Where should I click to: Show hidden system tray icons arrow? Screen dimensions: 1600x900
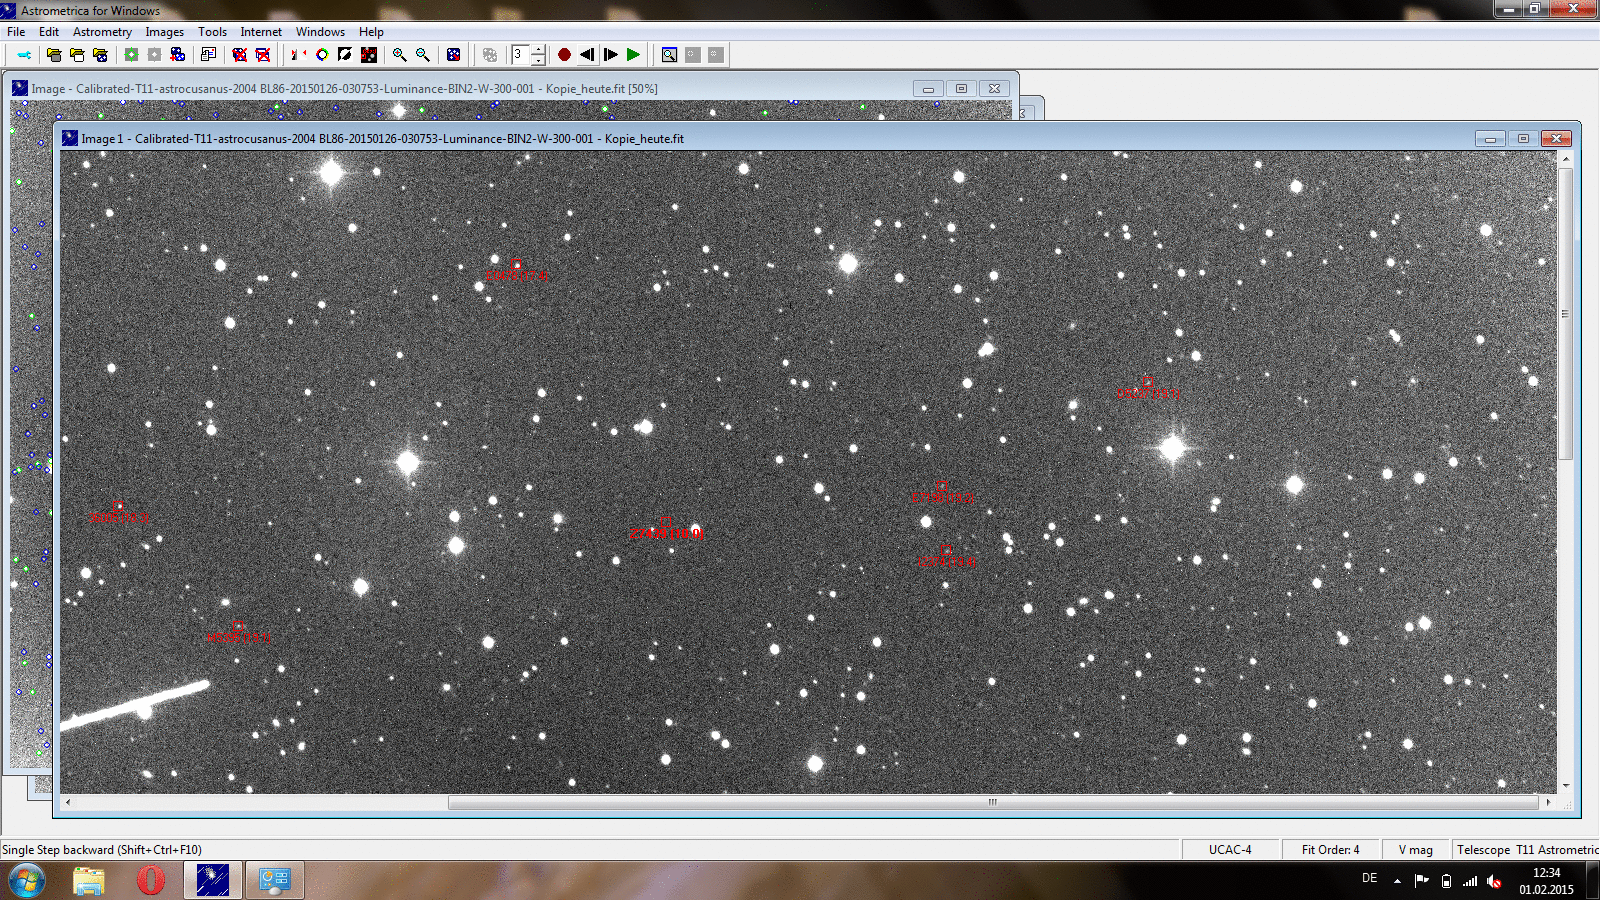1397,881
